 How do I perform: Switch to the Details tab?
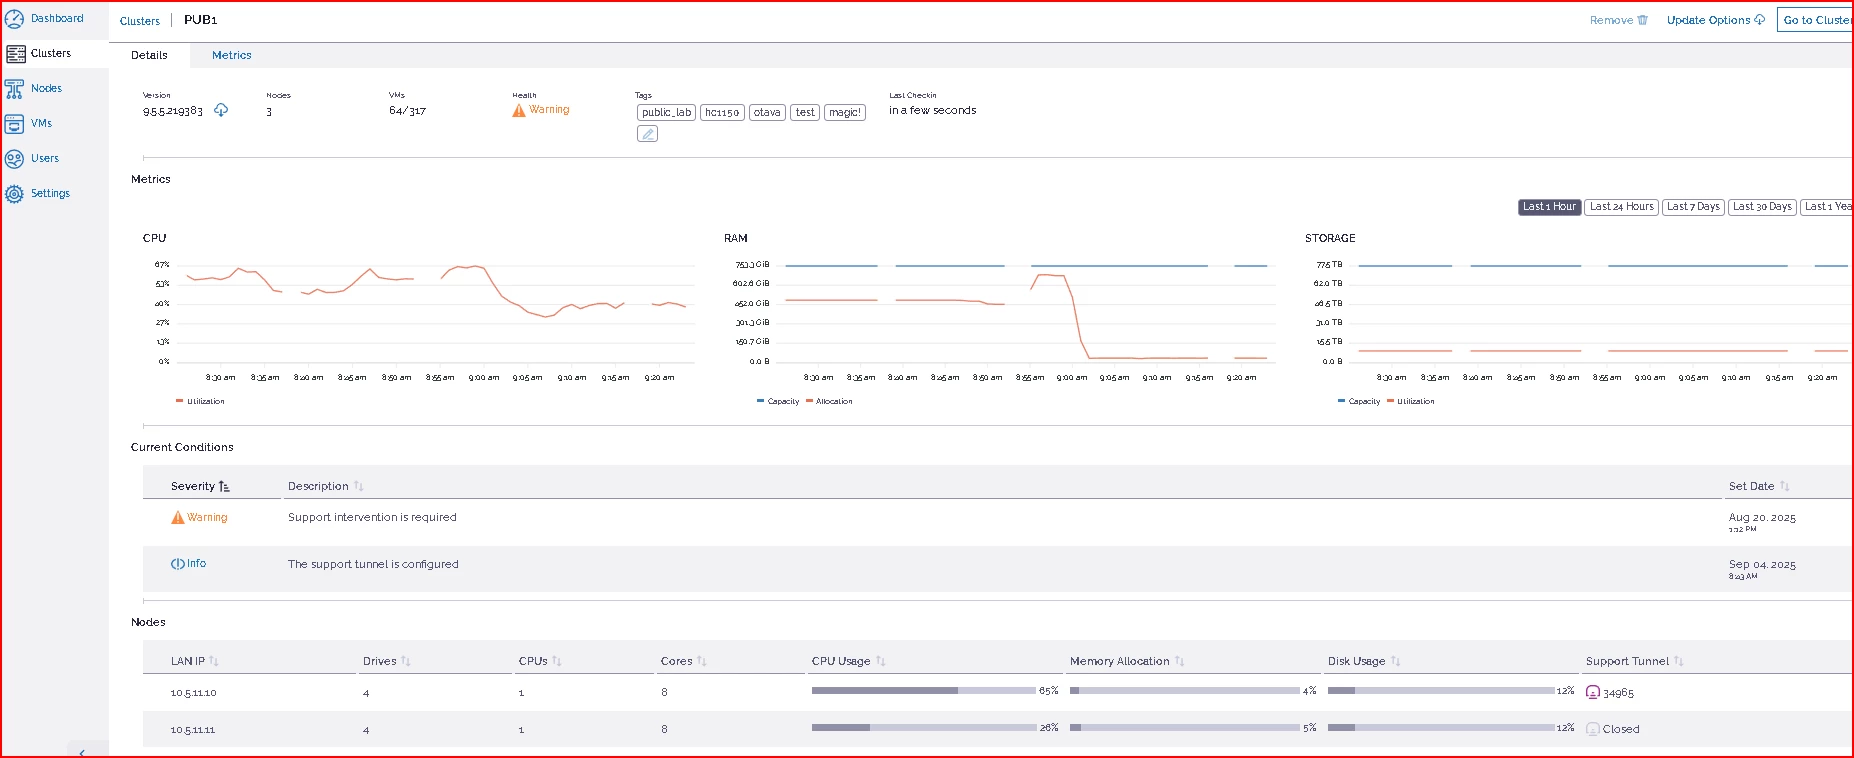tap(149, 55)
